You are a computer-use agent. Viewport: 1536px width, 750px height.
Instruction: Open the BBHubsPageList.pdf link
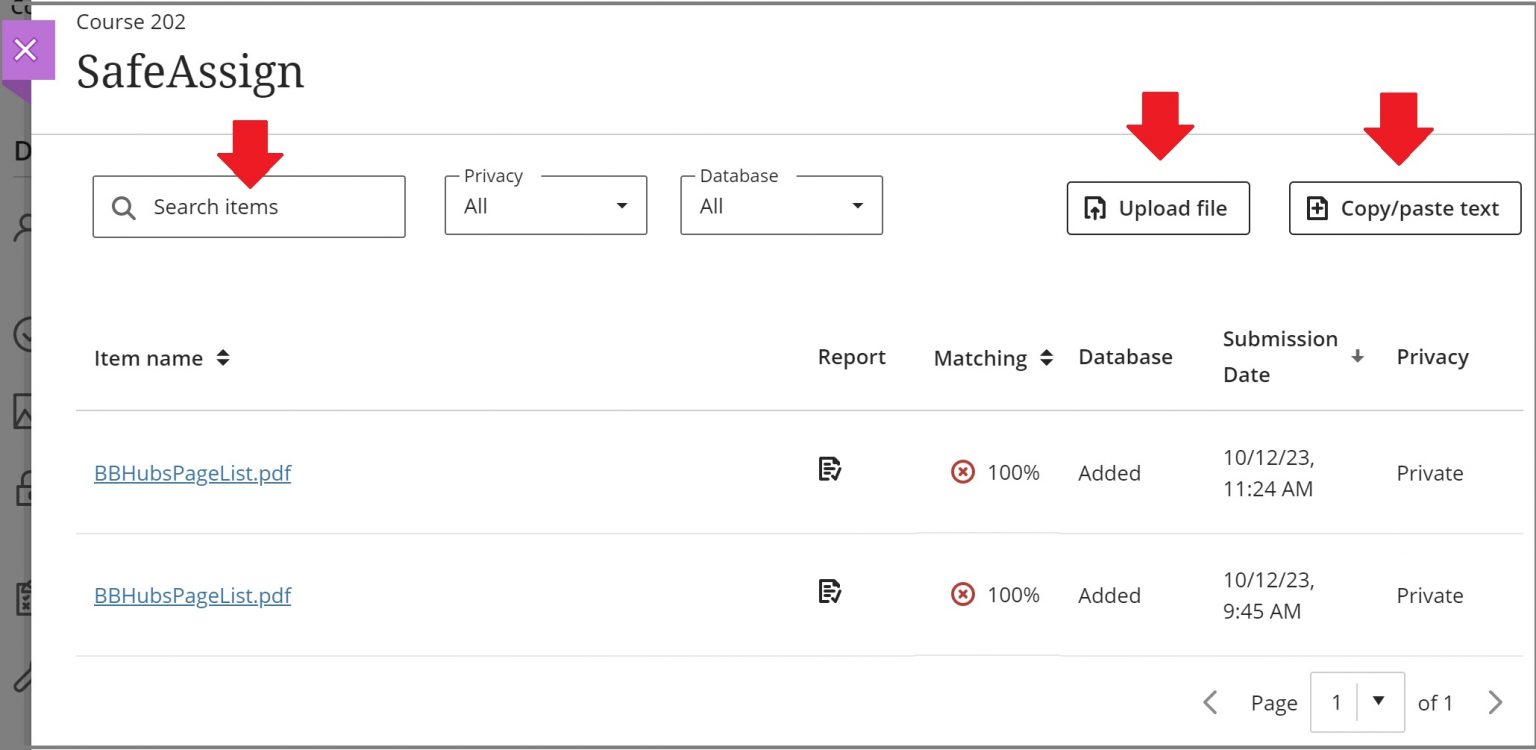[x=192, y=473]
